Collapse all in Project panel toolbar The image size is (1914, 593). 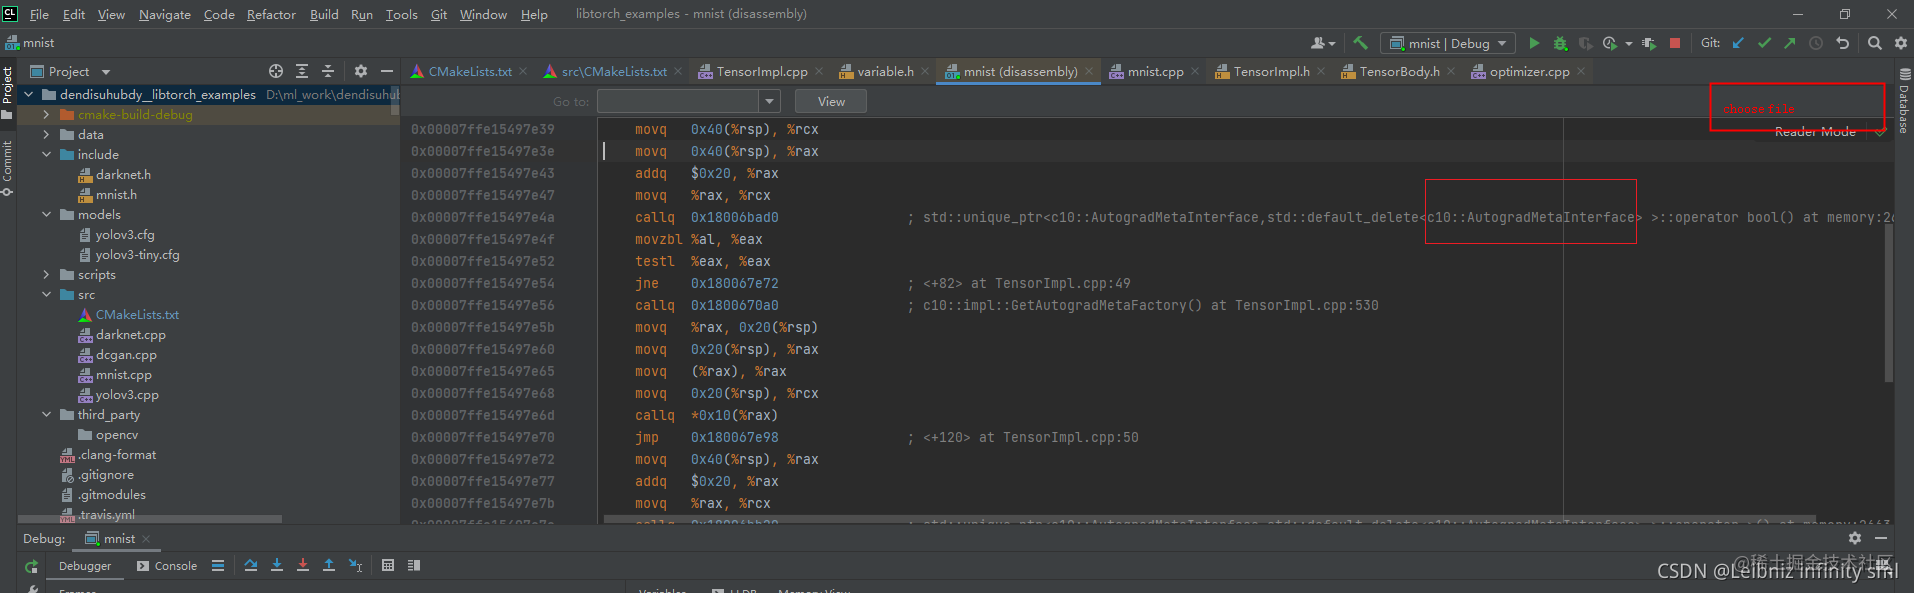pyautogui.click(x=328, y=71)
